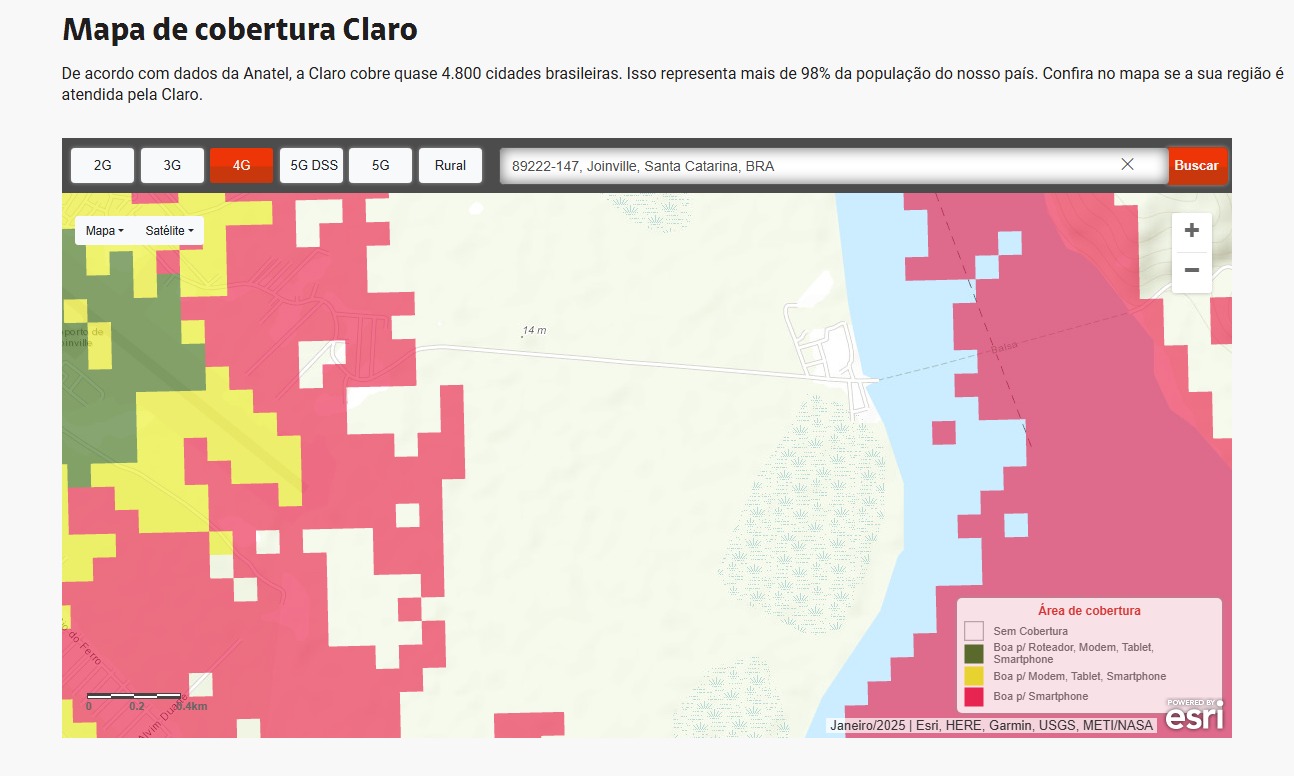This screenshot has height=776, width=1294.
Task: Click the Área de cobertura legend title
Action: click(1089, 611)
